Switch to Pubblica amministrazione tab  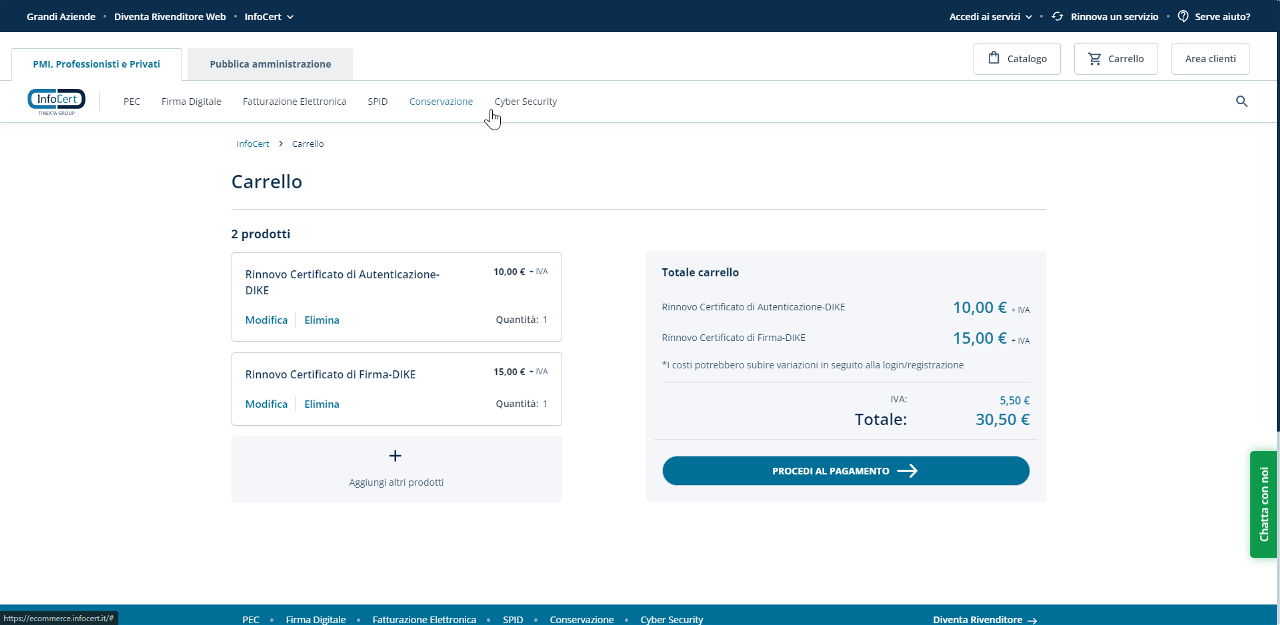270,64
